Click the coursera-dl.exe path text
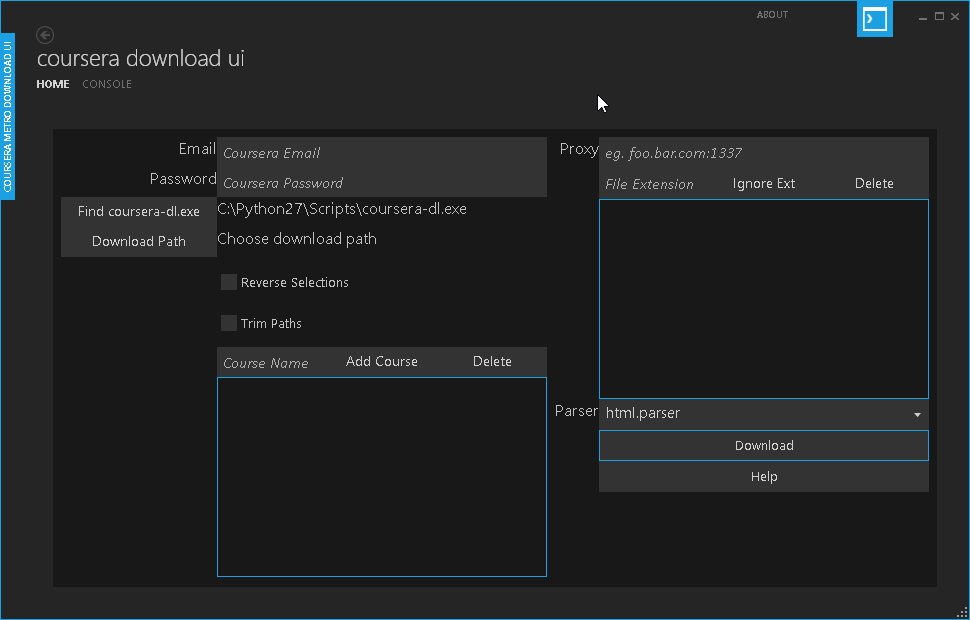970x620 pixels. tap(342, 209)
